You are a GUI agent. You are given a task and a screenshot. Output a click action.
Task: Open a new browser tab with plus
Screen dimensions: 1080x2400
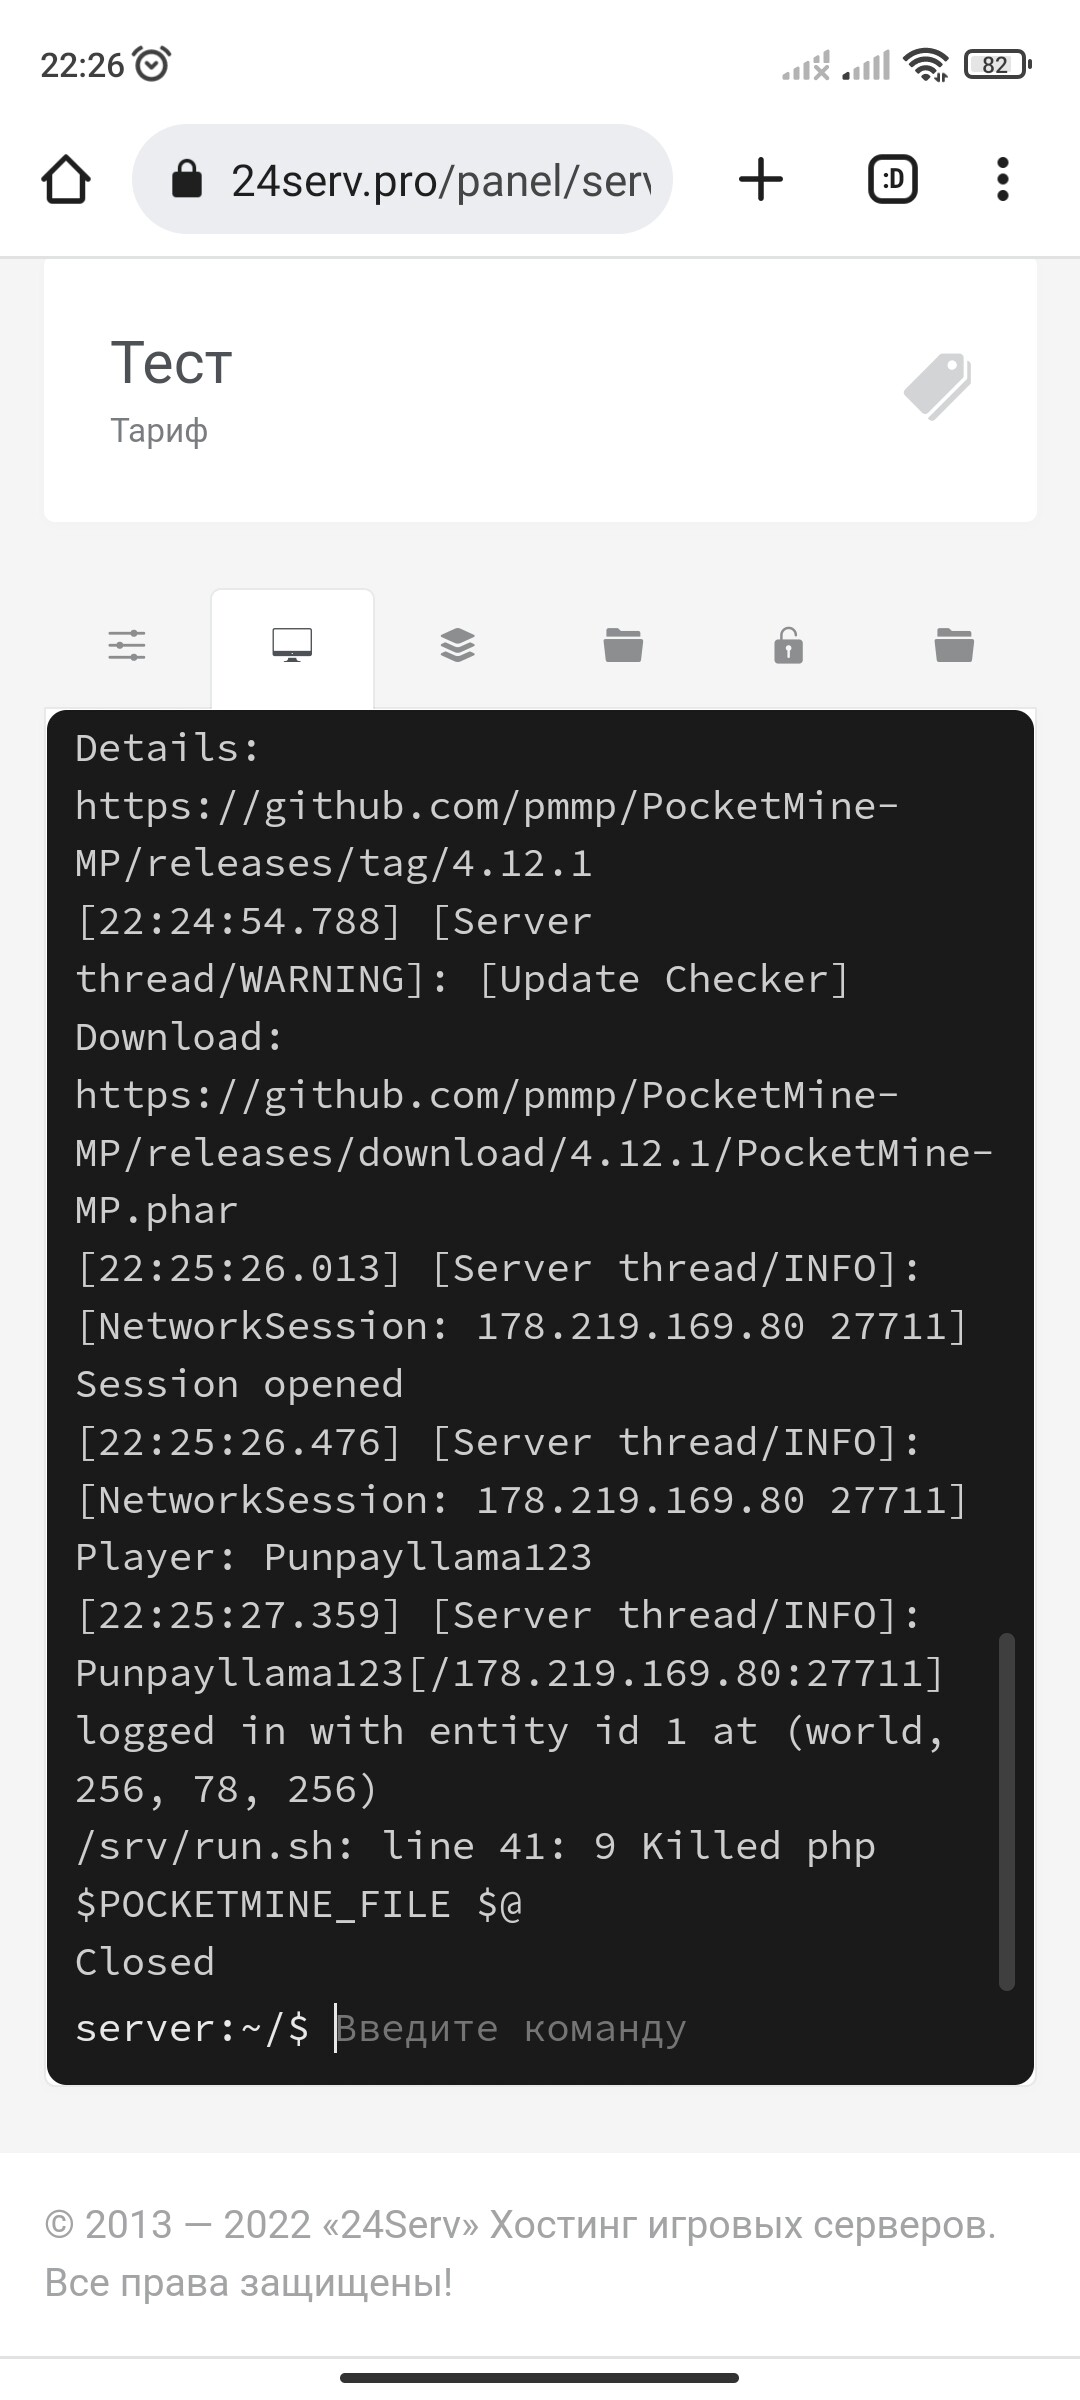761,180
